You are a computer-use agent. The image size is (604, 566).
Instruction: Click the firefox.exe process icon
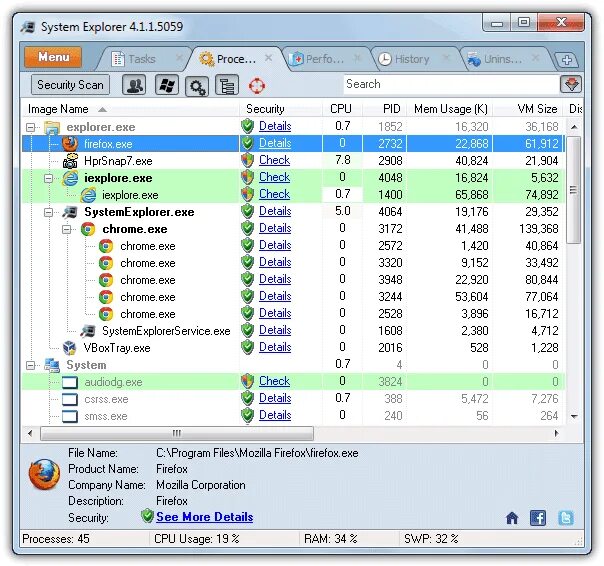70,144
